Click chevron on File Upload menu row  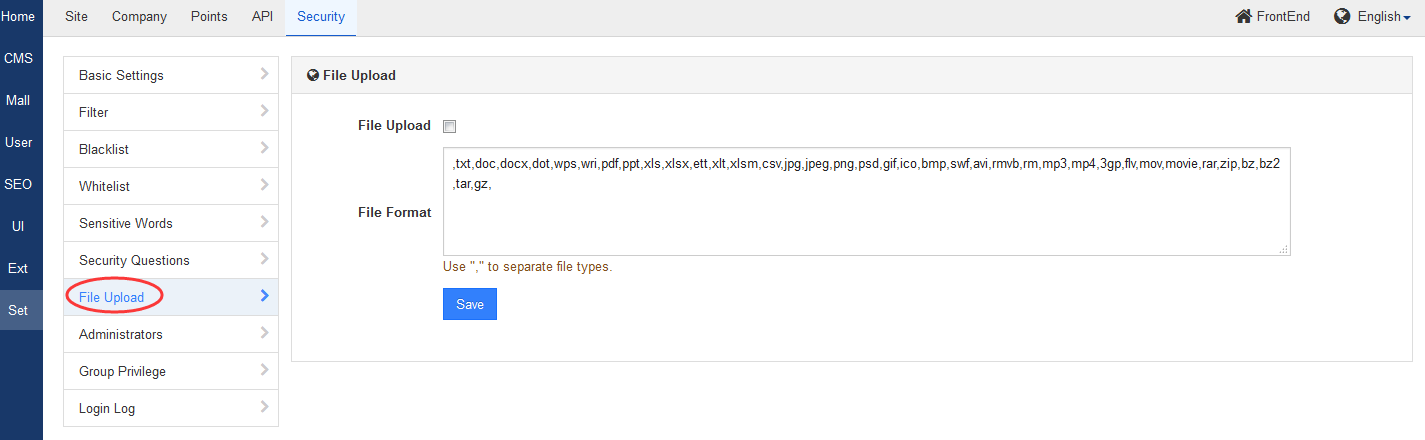click(264, 296)
